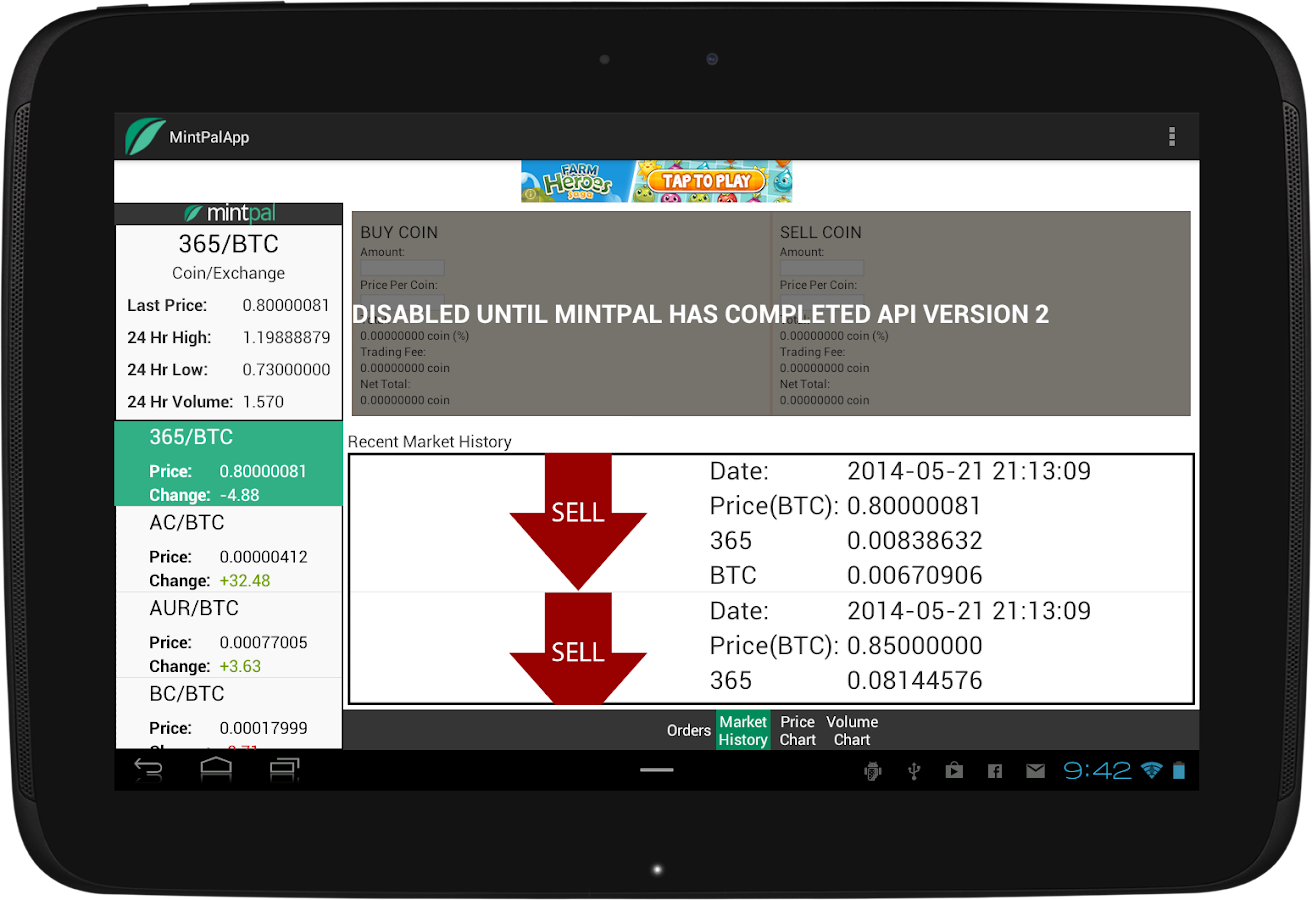
Task: Tap the 365/BTC heading above Coin/Exchange
Action: [228, 244]
